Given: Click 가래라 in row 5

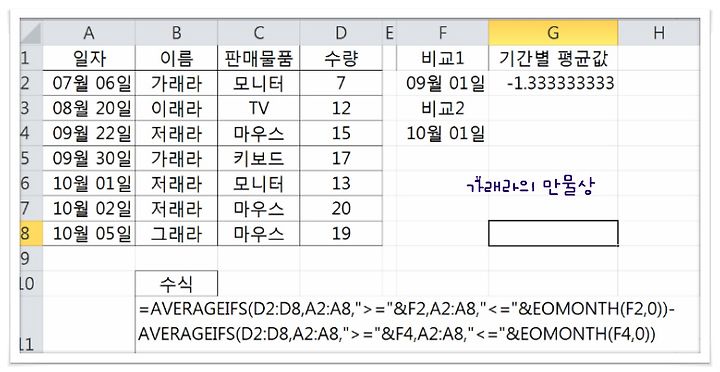Looking at the screenshot, I should (176, 158).
